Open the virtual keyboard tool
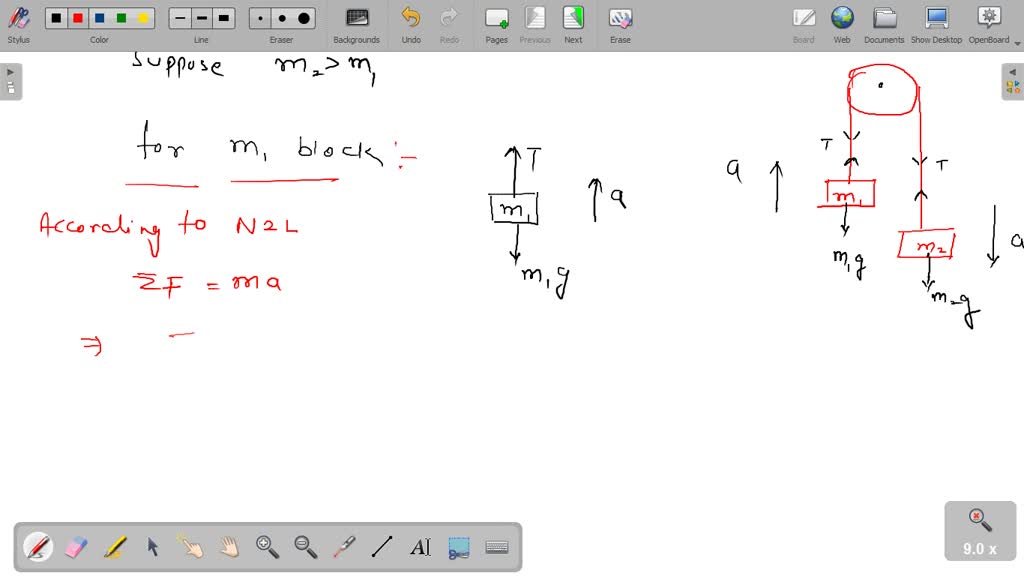 click(x=496, y=547)
